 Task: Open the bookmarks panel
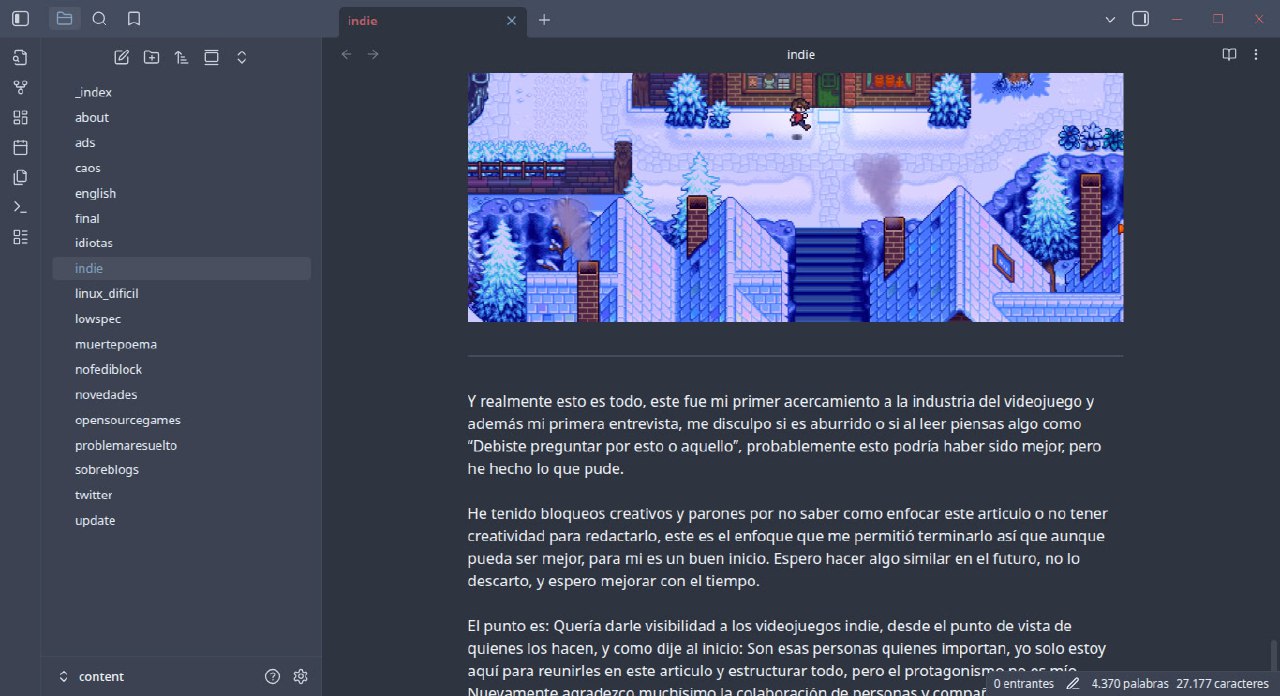(134, 19)
